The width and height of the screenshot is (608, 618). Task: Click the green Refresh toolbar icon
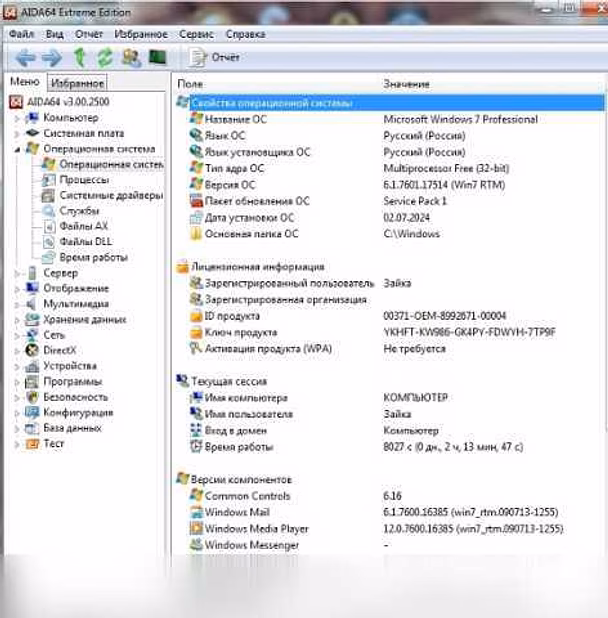point(105,58)
